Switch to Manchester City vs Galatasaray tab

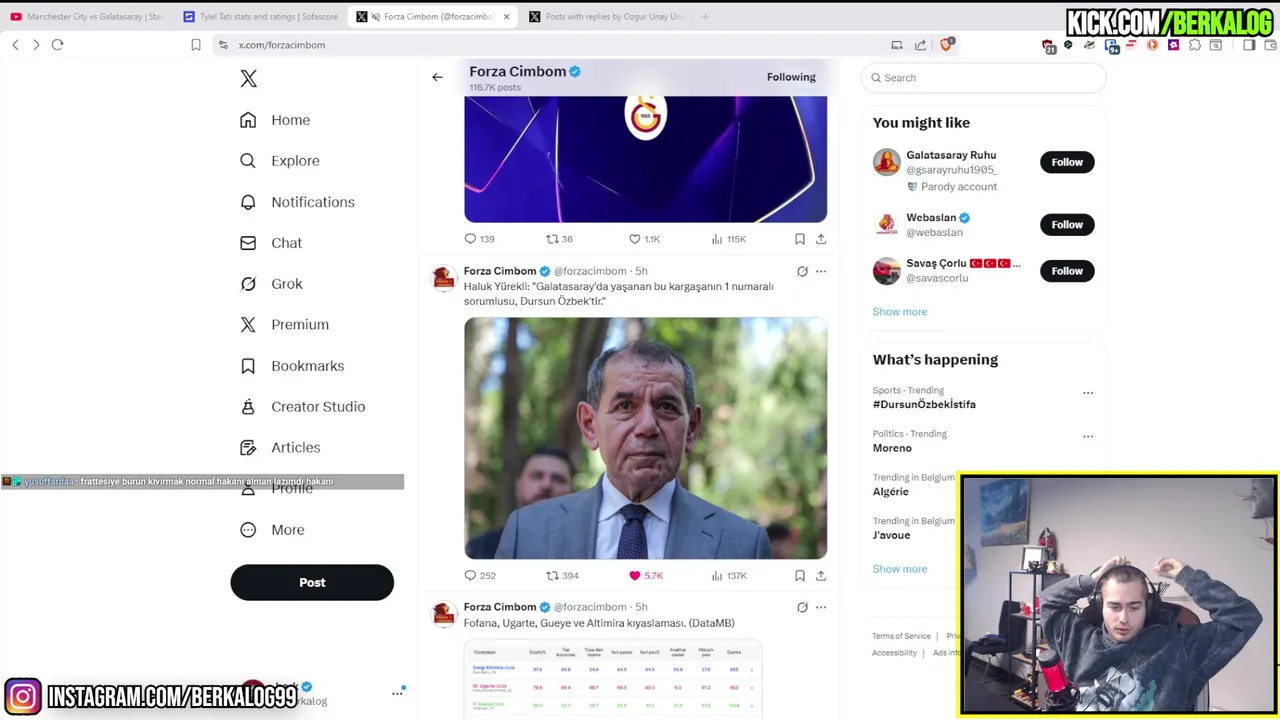[x=88, y=17]
